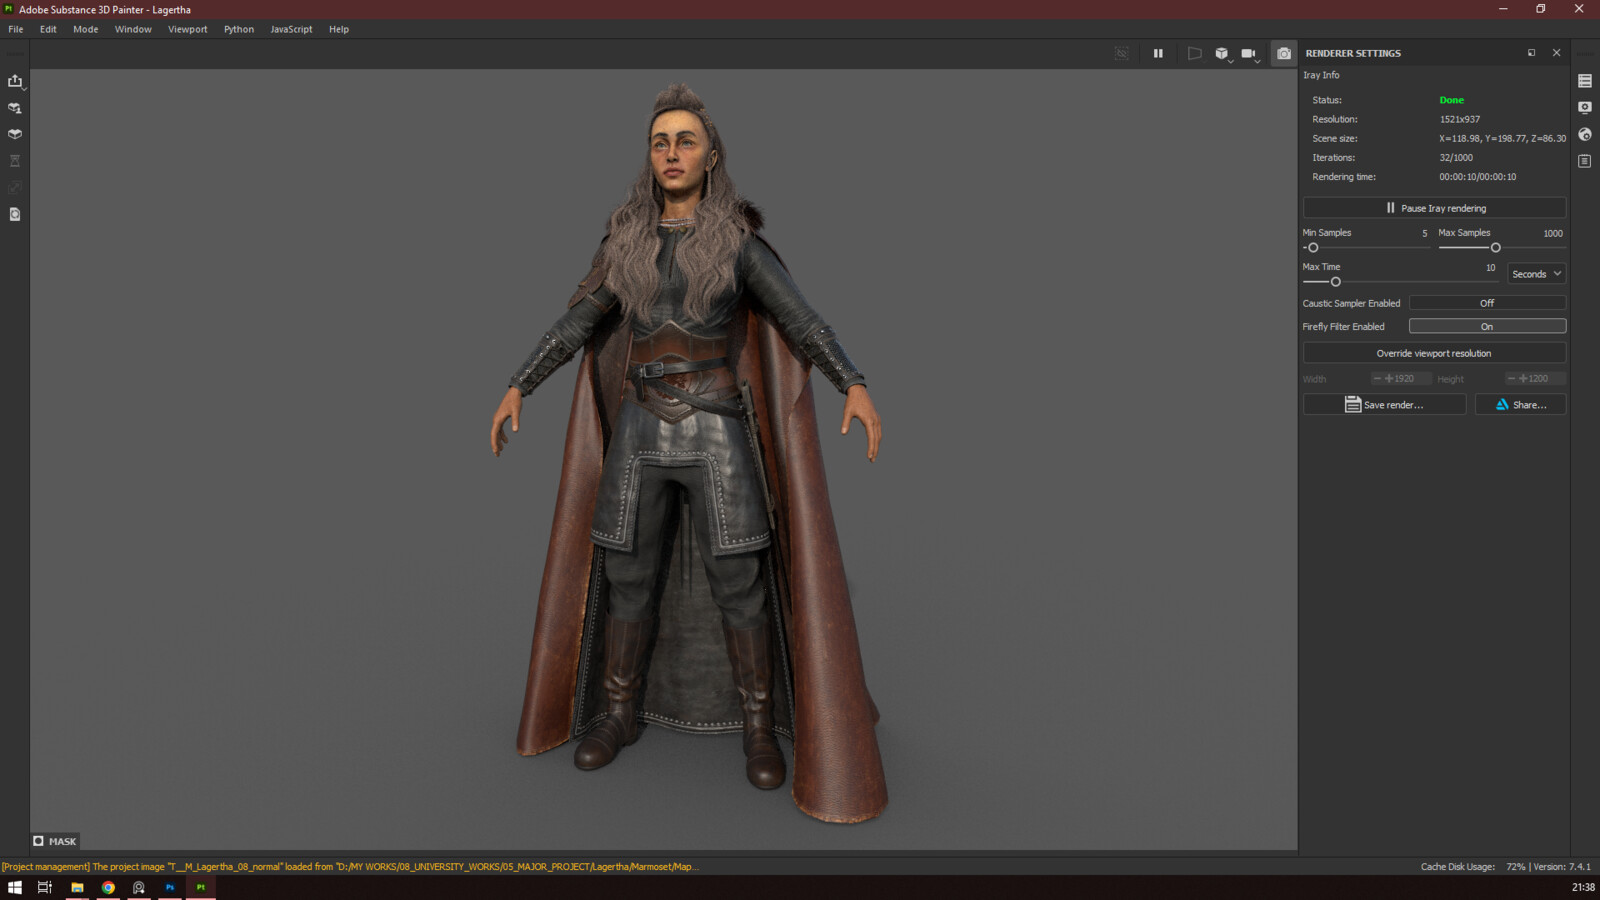This screenshot has width=1600, height=900.
Task: Click the Iray Info section header
Action: pos(1321,75)
